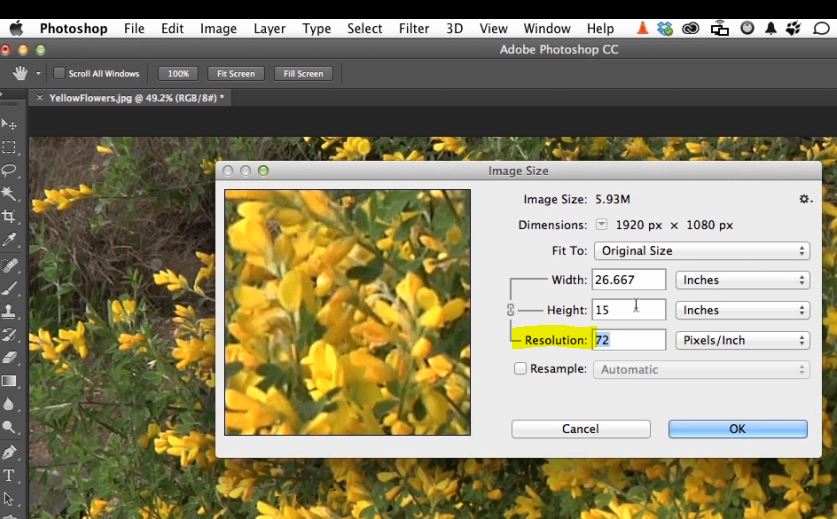Click OK to confirm Image Size
Screen dimensions: 837x519
pos(737,429)
